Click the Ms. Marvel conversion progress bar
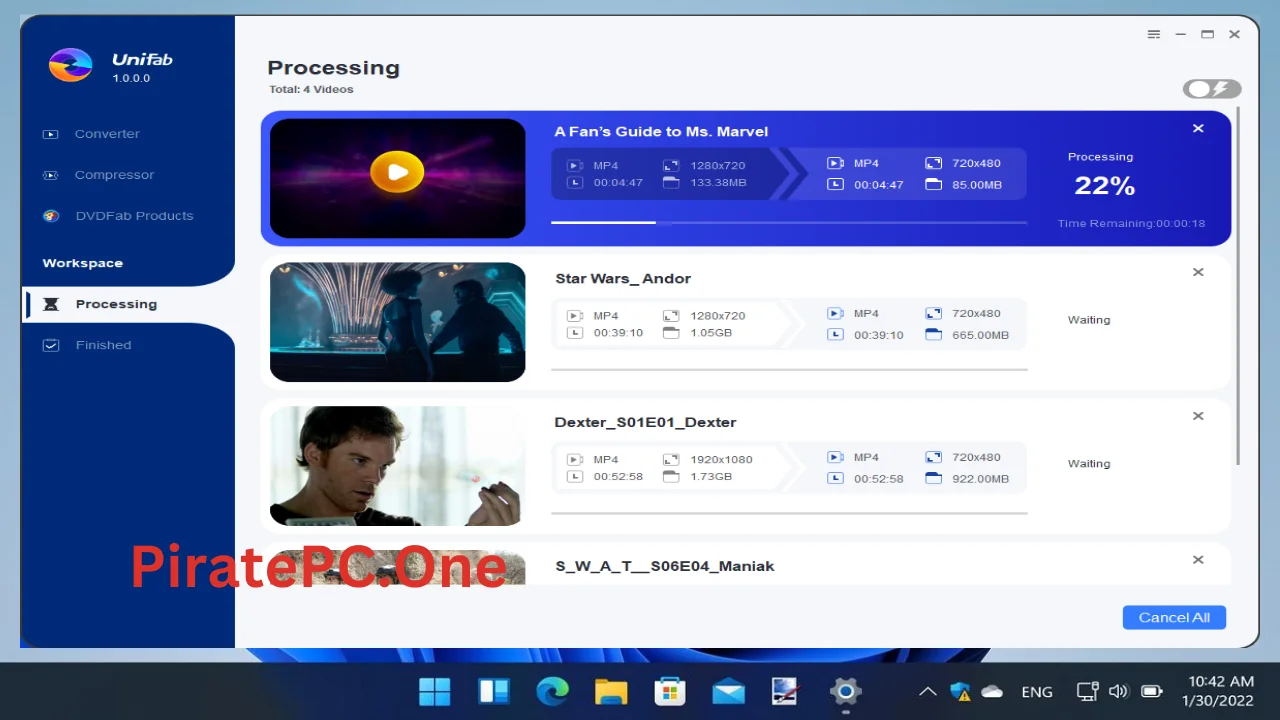Viewport: 1280px width, 720px height. 789,222
